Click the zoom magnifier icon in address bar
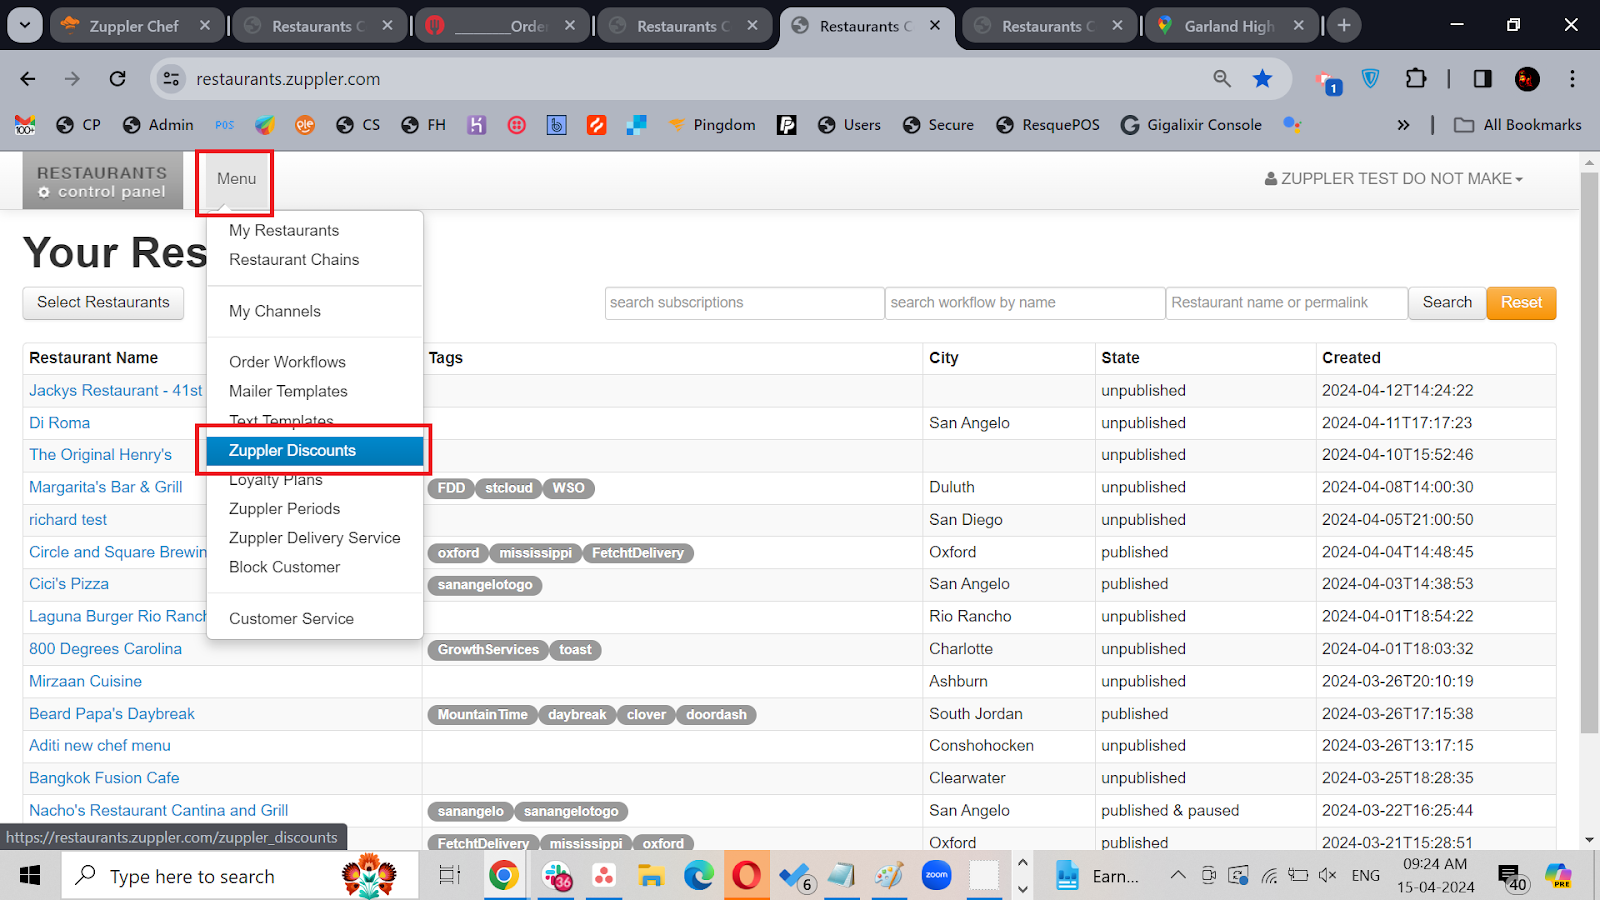1600x900 pixels. pyautogui.click(x=1222, y=79)
